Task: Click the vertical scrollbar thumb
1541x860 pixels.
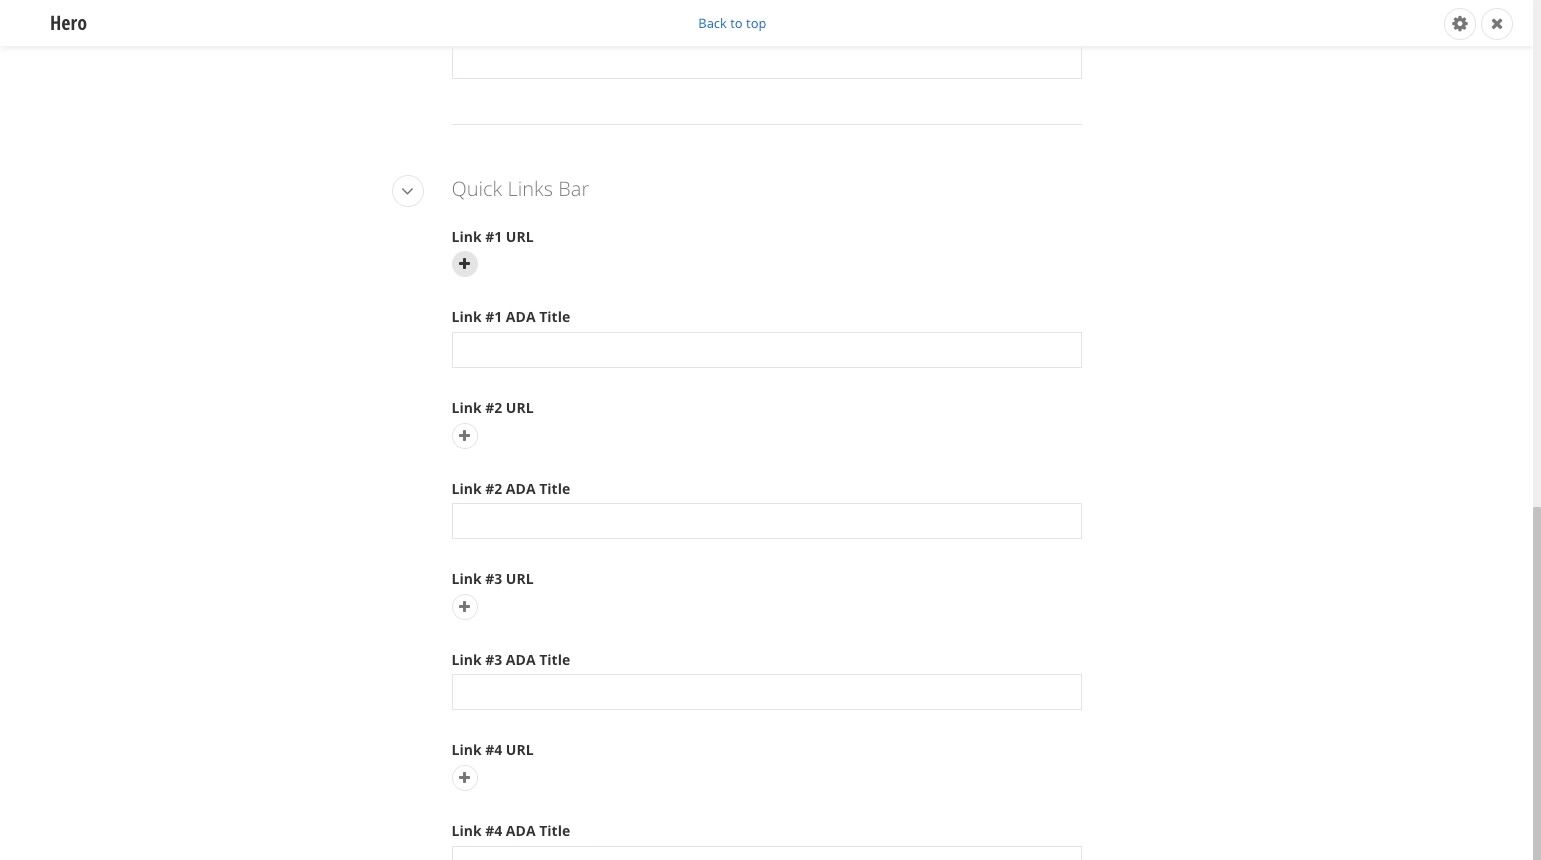Action: click(x=1537, y=683)
